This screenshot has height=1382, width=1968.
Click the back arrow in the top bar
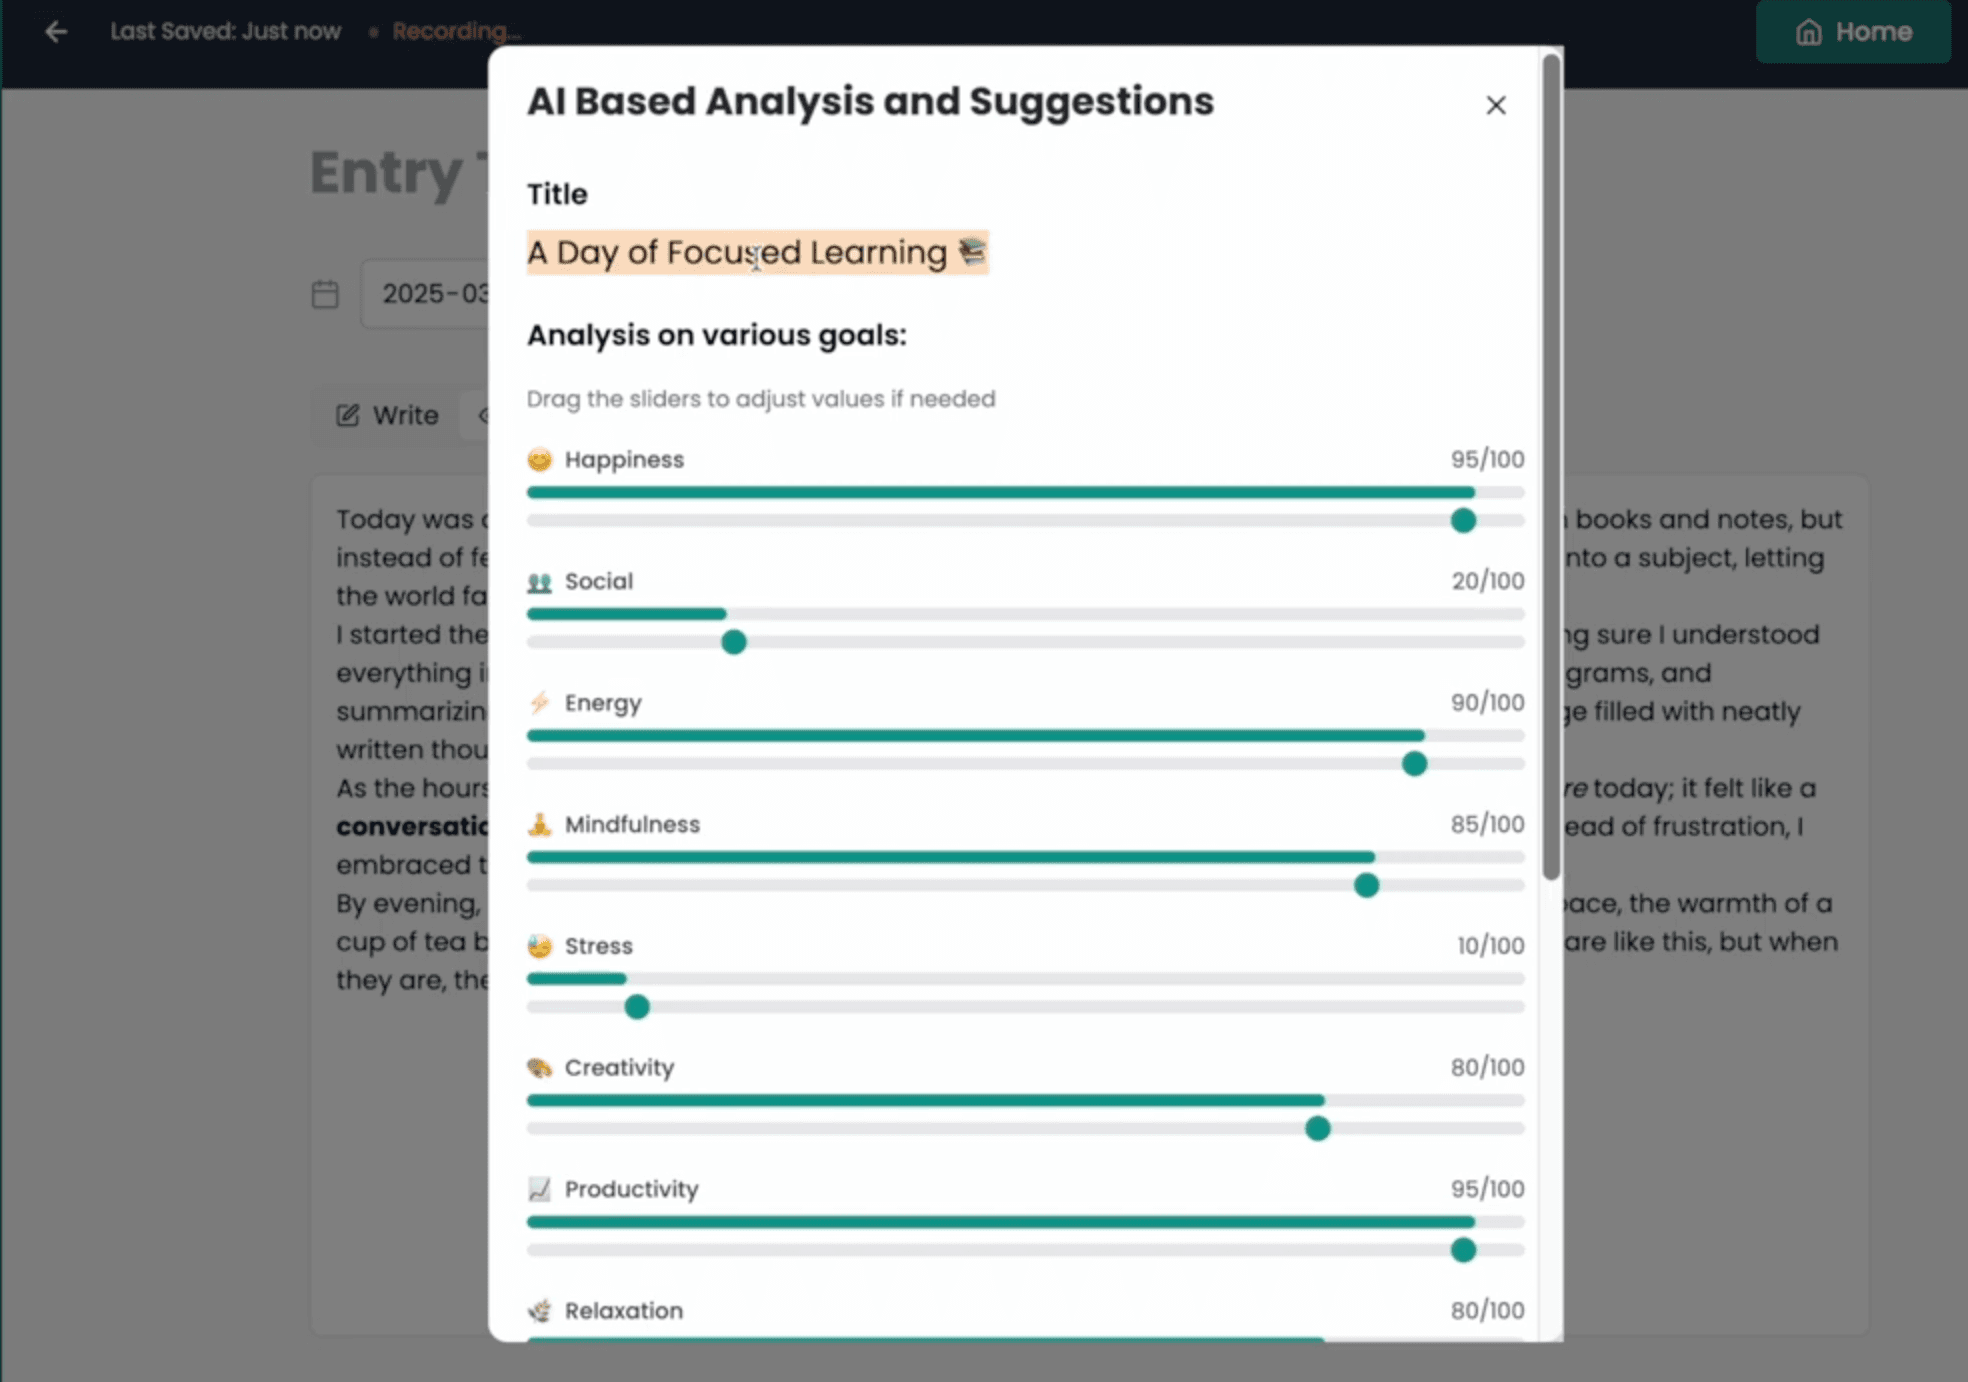(x=57, y=31)
